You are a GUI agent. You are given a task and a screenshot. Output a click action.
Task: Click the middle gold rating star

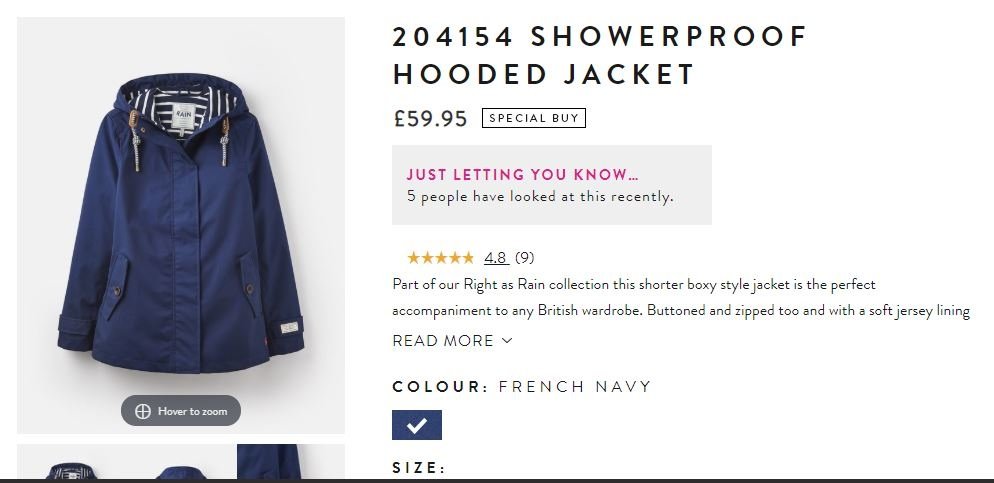click(441, 258)
